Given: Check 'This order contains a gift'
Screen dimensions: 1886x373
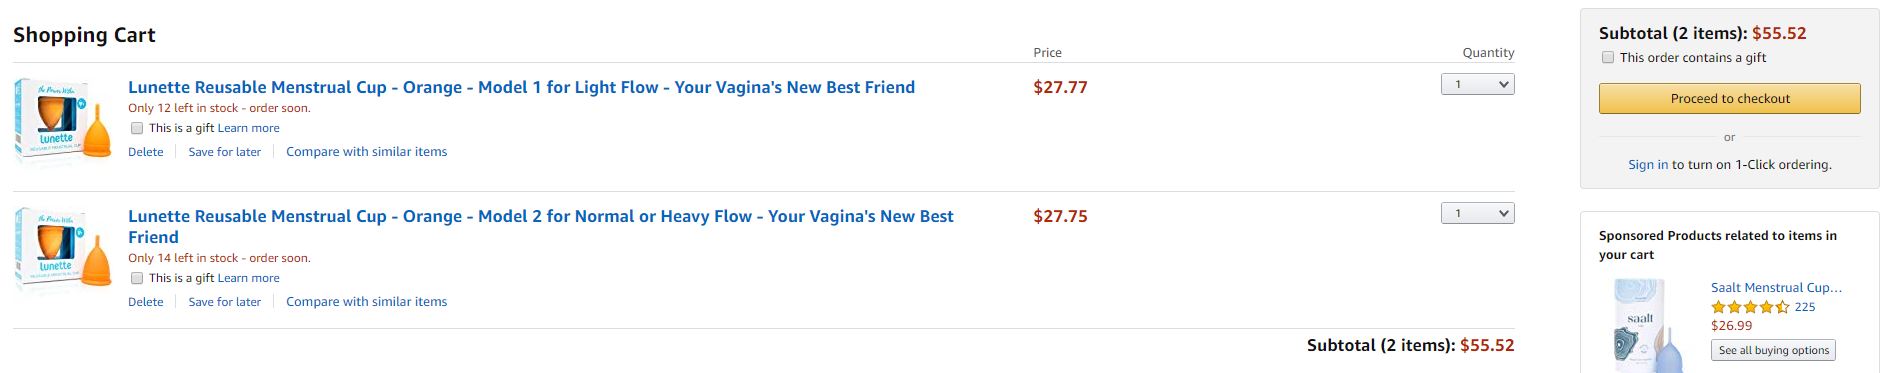Looking at the screenshot, I should (1608, 57).
